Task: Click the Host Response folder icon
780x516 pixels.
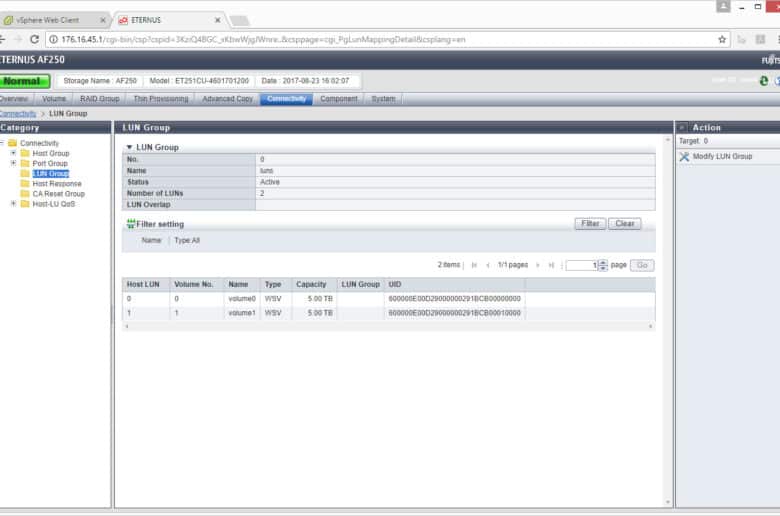Action: pos(25,184)
